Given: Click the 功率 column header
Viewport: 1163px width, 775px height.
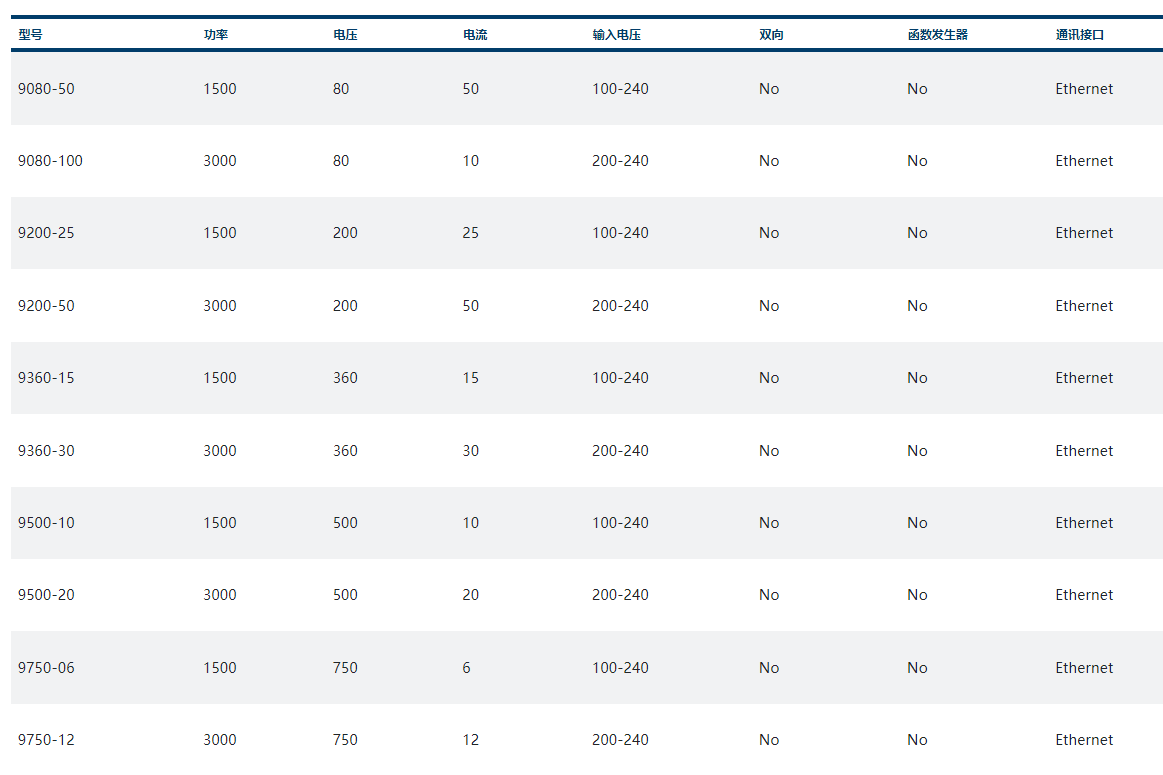Looking at the screenshot, I should 216,35.
